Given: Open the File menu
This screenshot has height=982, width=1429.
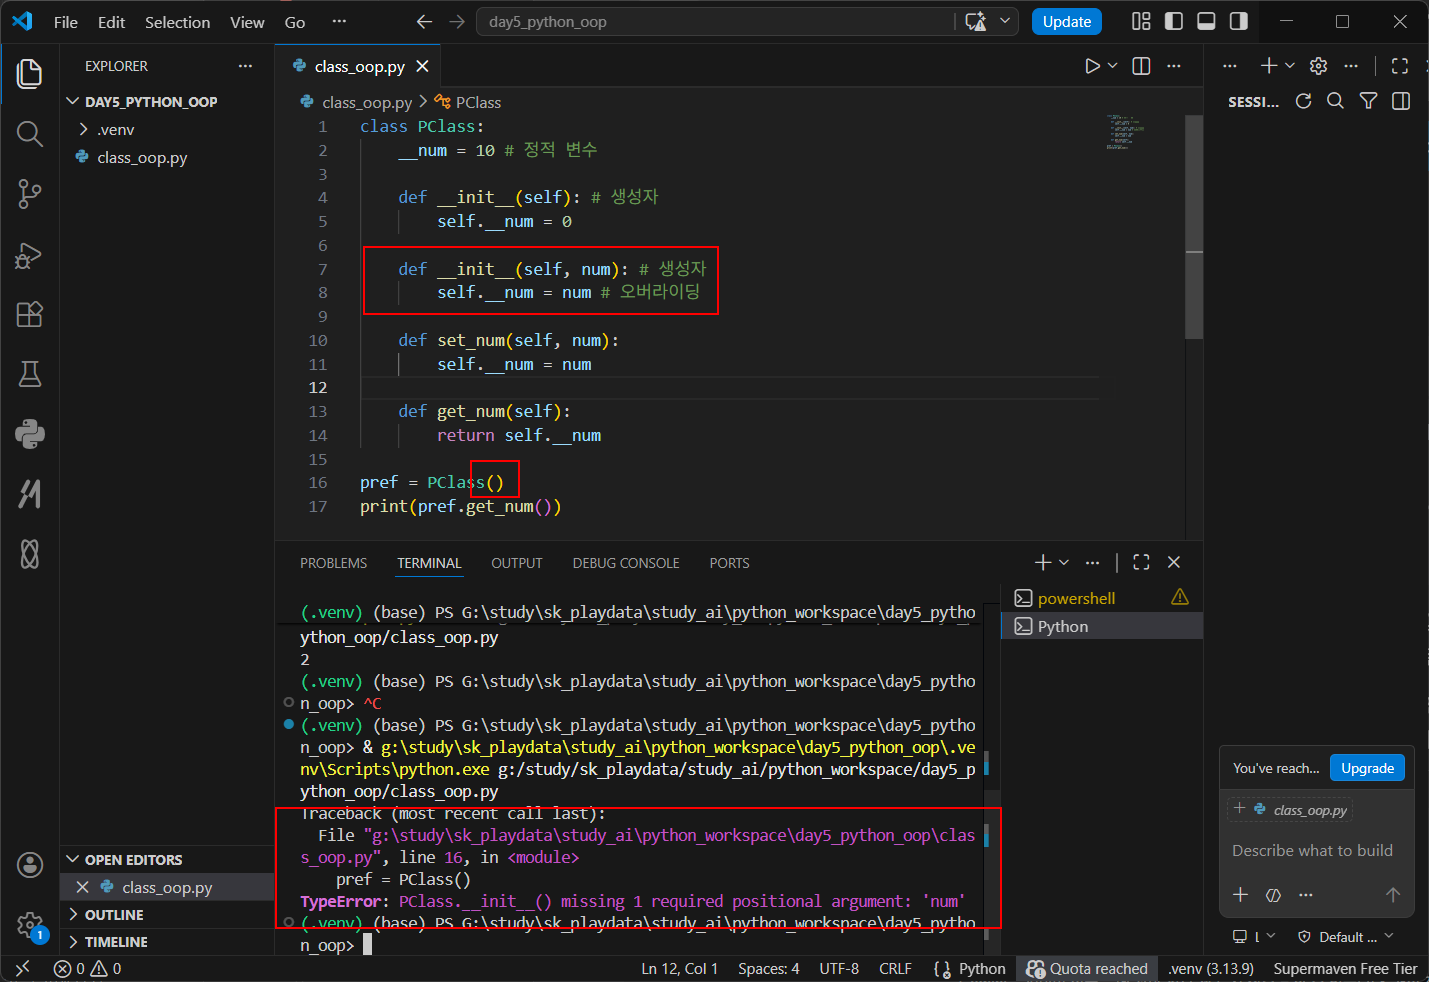Looking at the screenshot, I should tap(66, 22).
